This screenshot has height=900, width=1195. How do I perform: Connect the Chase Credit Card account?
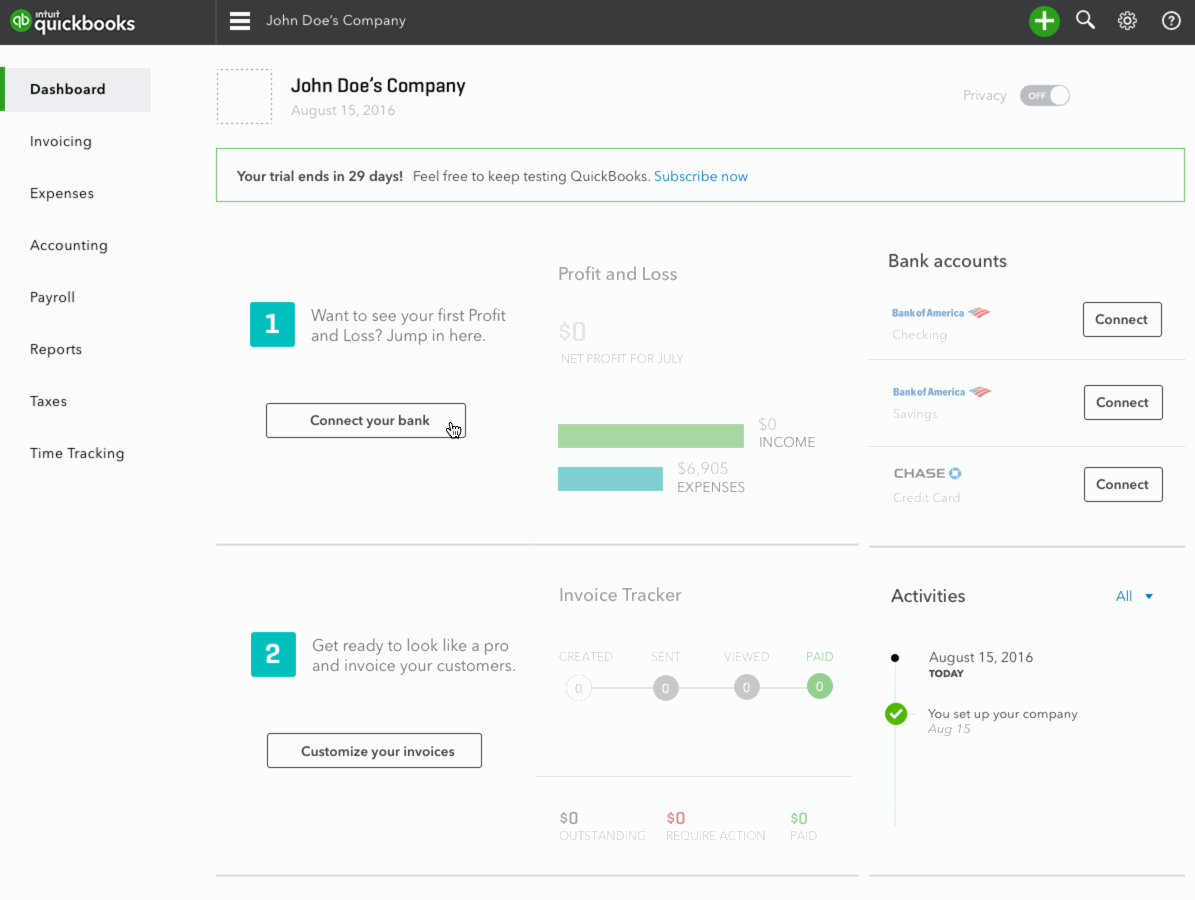[1123, 485]
